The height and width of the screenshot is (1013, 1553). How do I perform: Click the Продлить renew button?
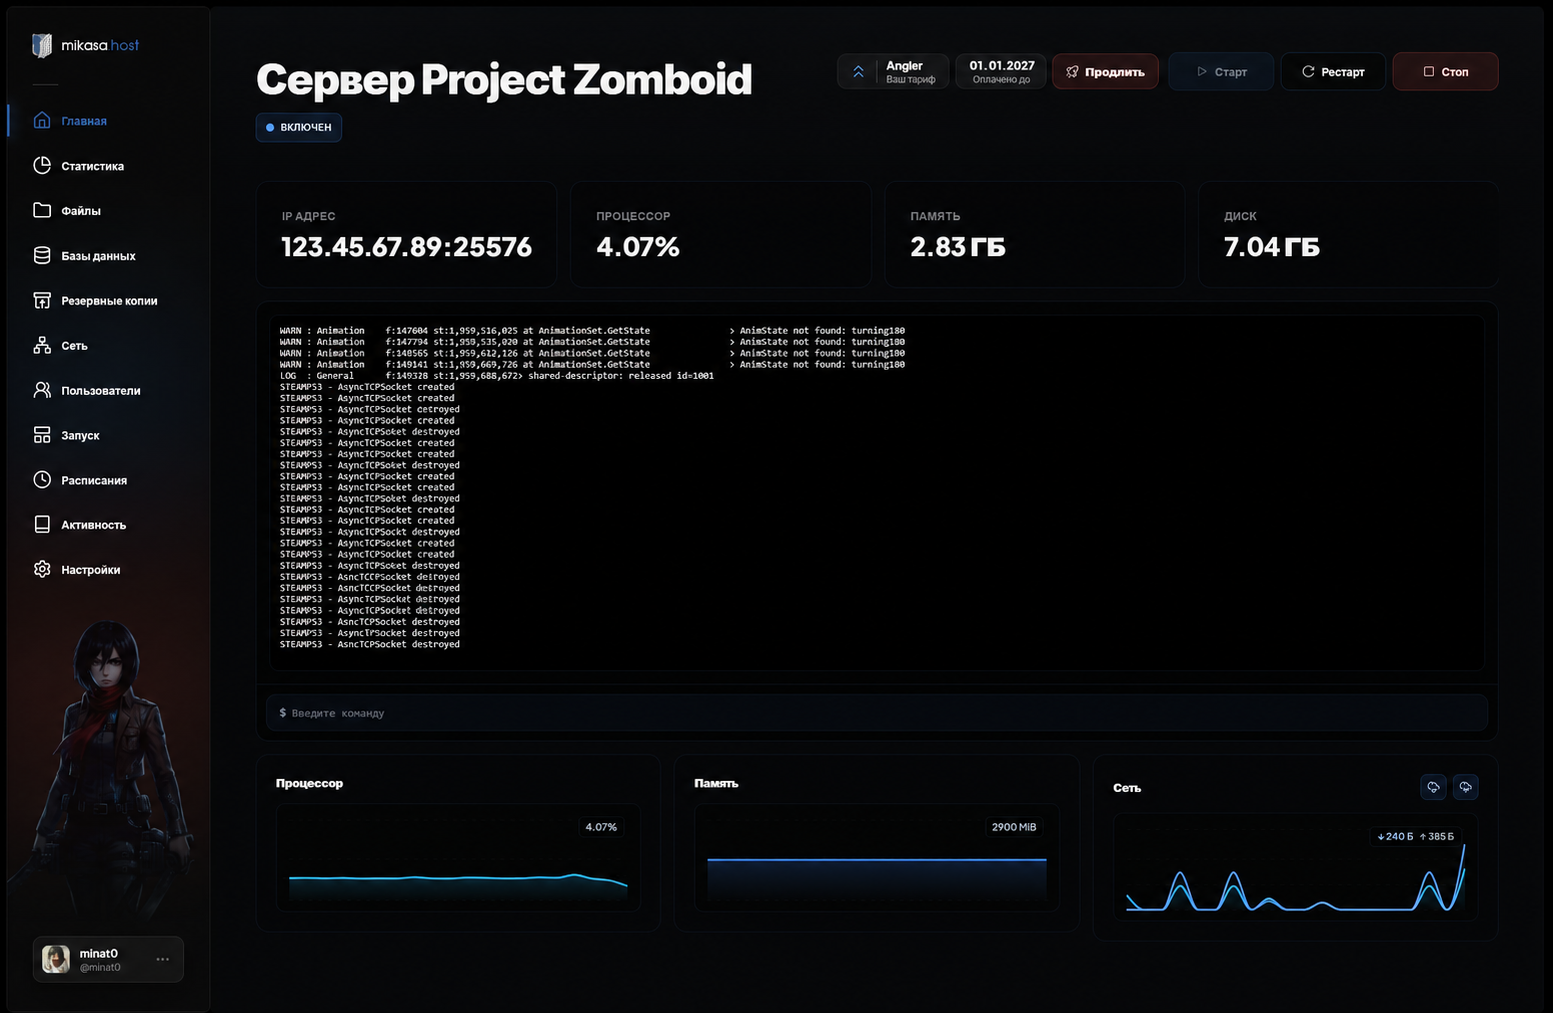click(x=1105, y=72)
